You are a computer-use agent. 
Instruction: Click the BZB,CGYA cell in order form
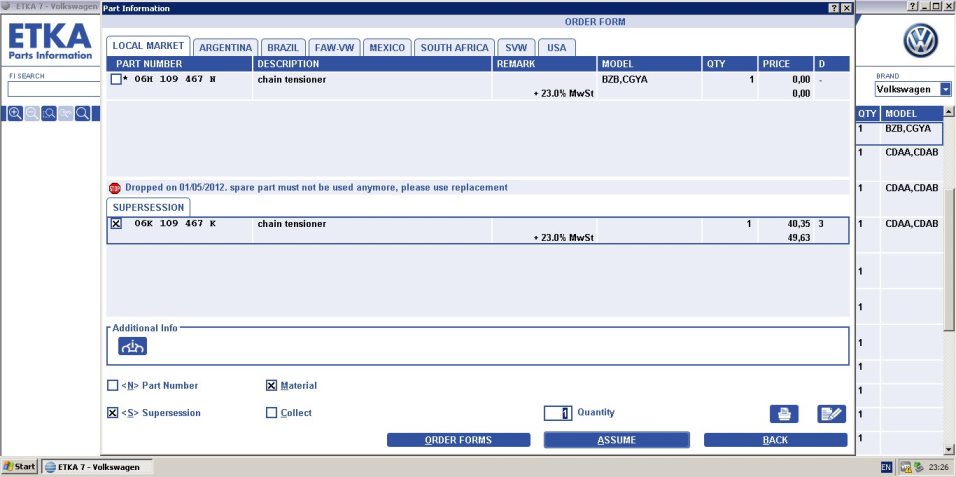(625, 79)
